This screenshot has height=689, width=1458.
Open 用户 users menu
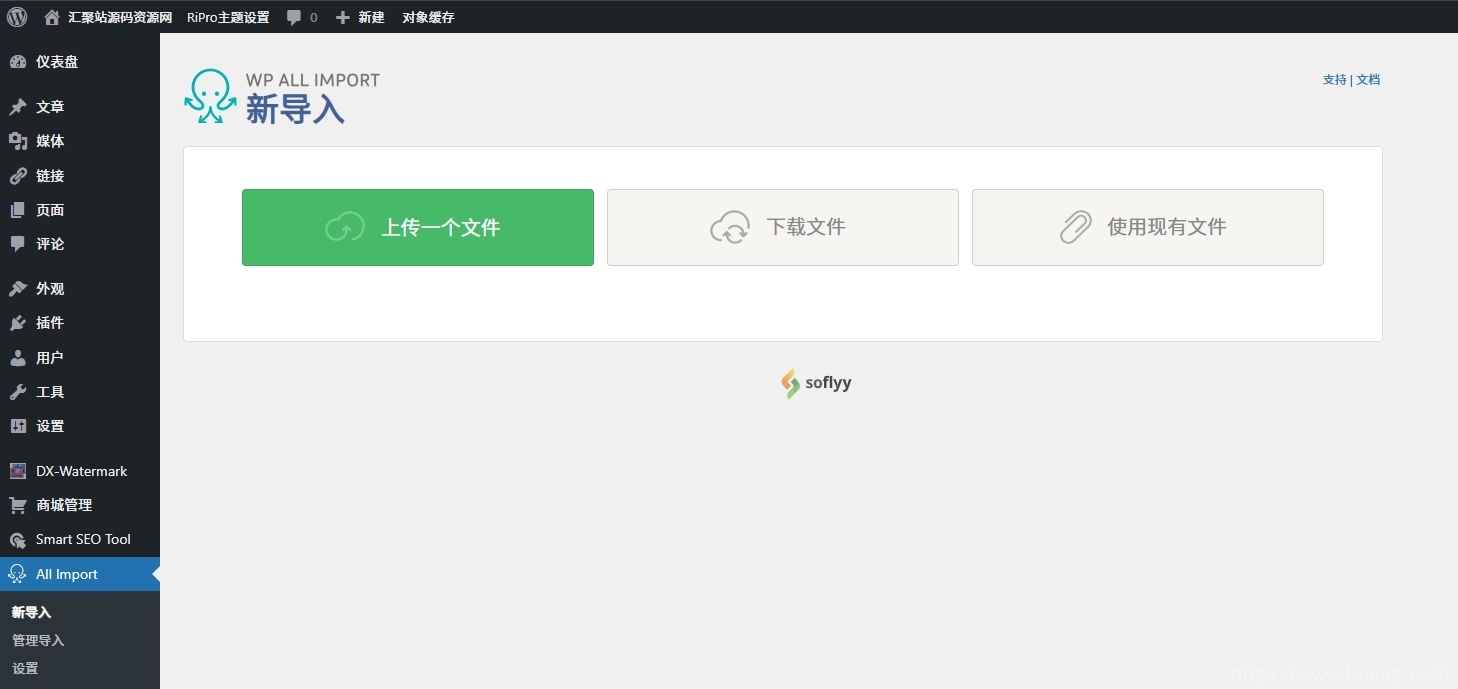pyautogui.click(x=80, y=357)
